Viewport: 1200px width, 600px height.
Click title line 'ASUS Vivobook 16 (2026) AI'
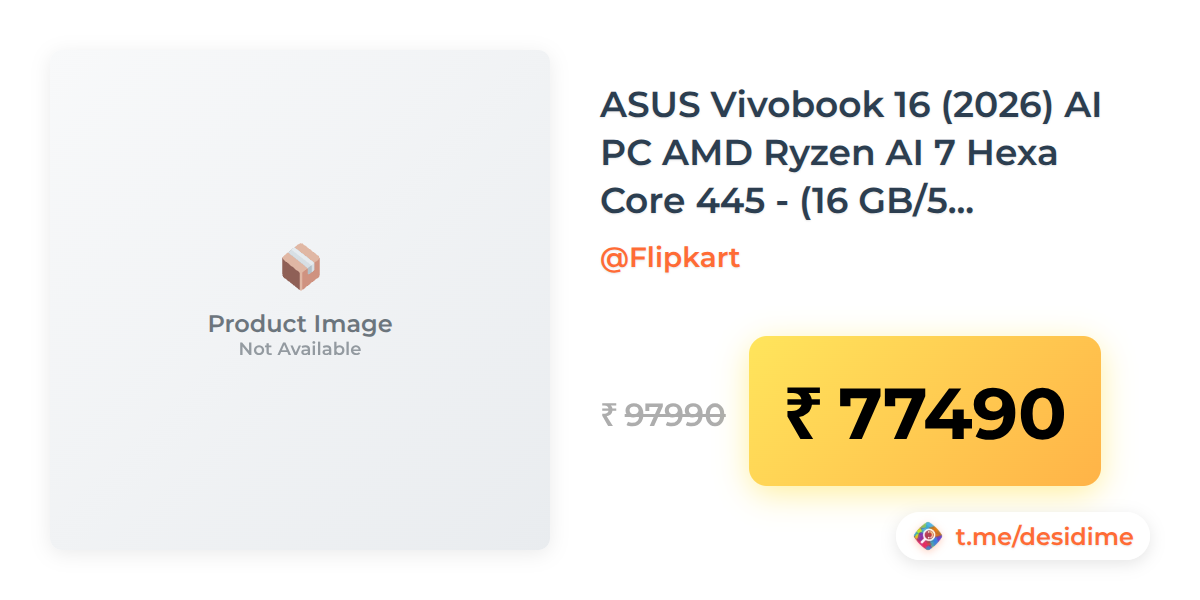coord(850,104)
